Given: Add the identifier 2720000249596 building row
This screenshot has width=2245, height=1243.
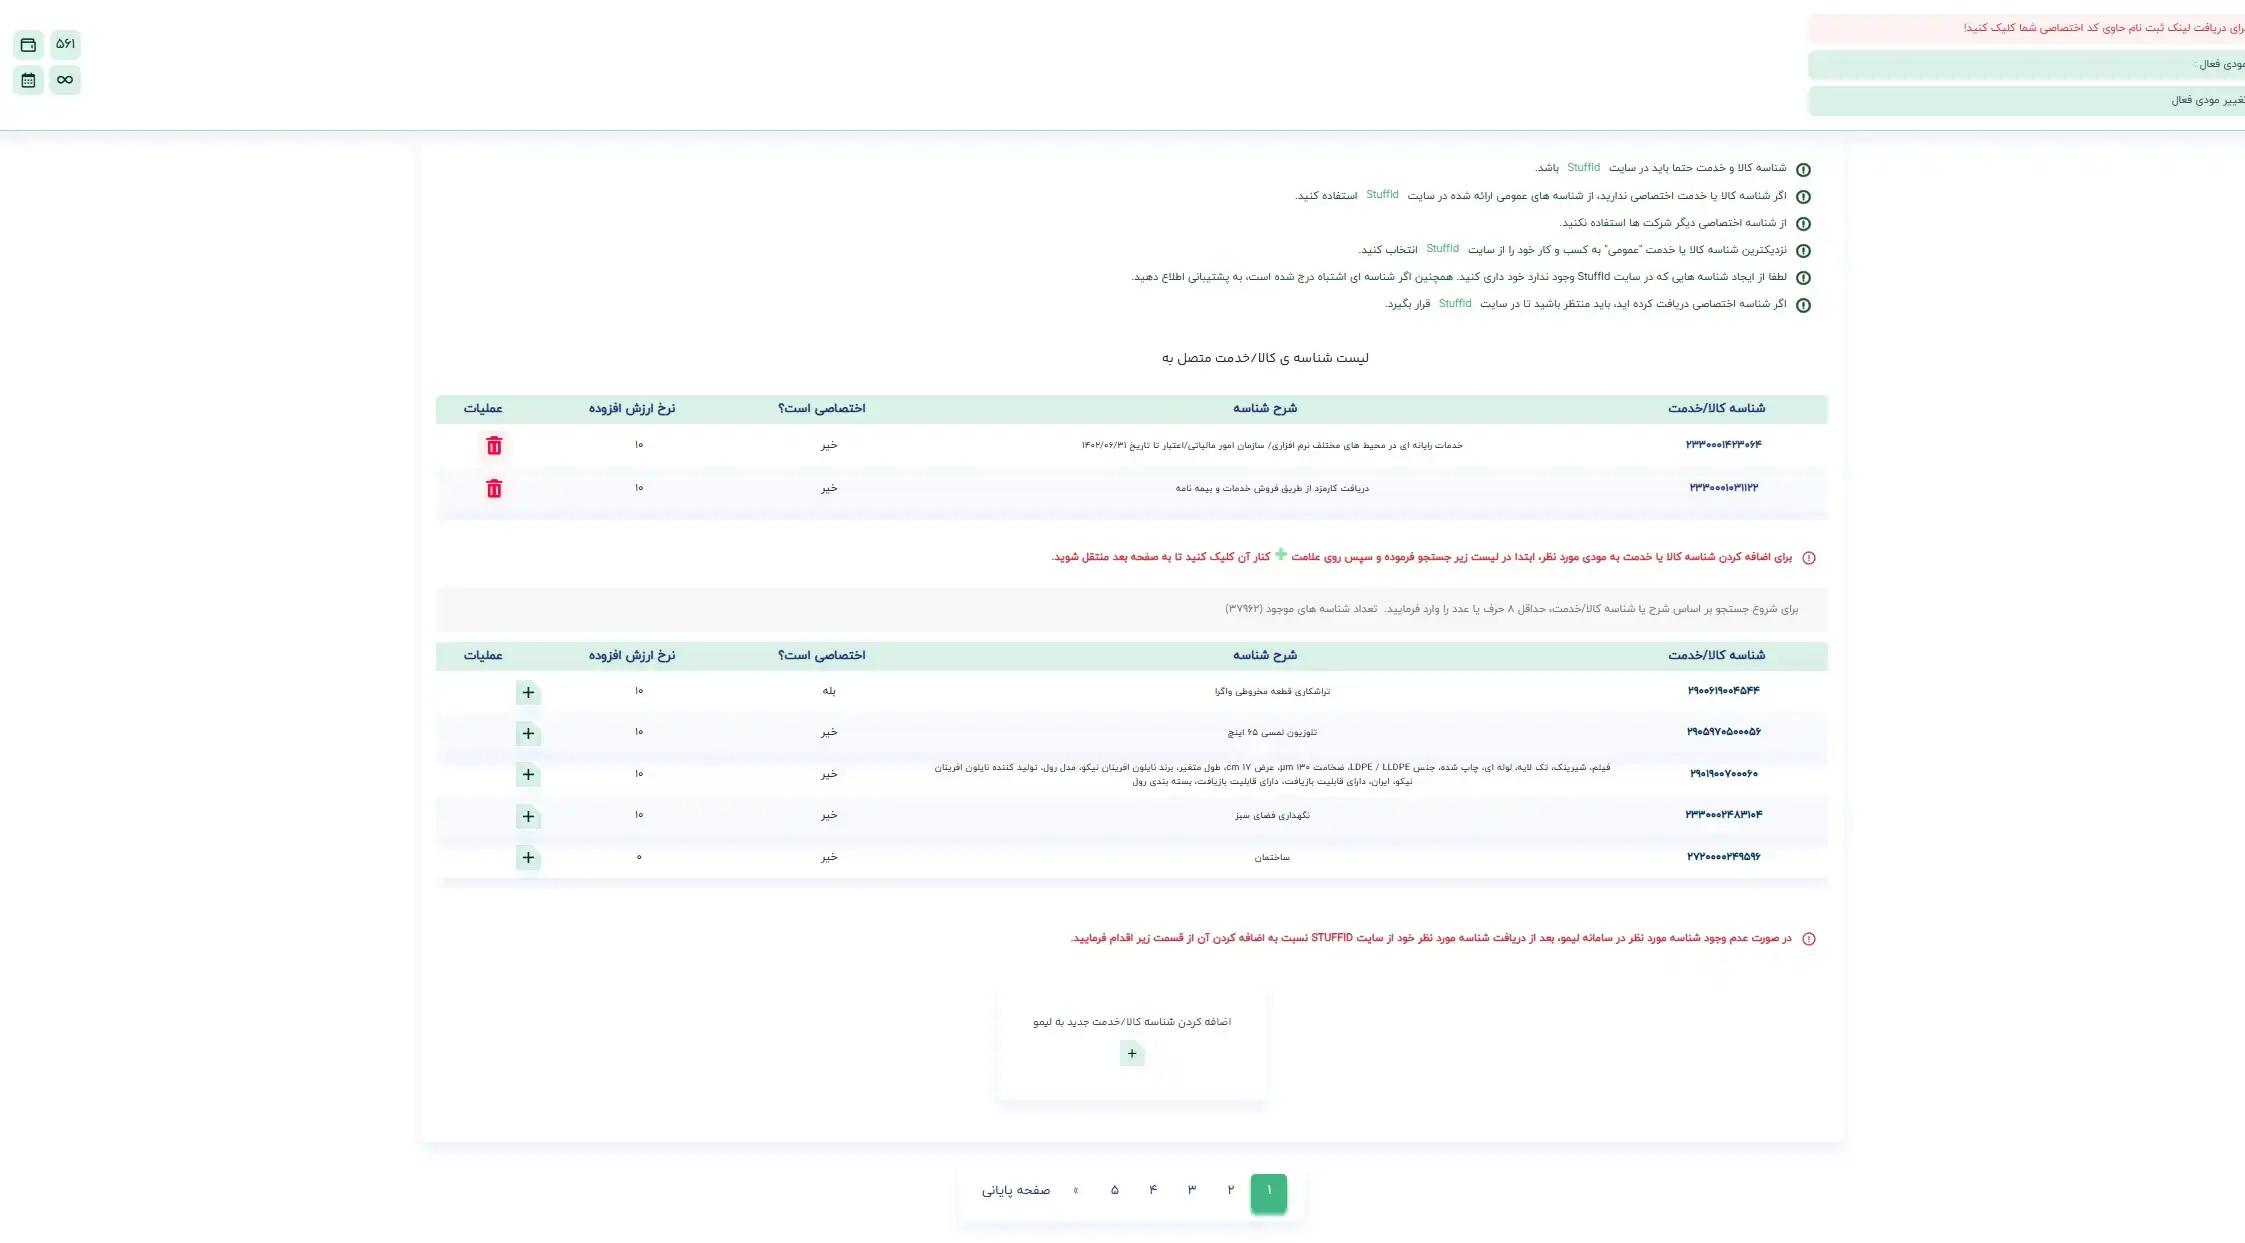Looking at the screenshot, I should click(528, 858).
